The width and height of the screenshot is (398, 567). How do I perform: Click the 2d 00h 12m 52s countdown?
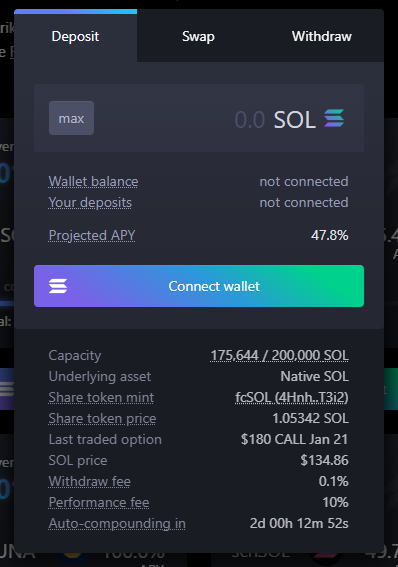point(299,523)
